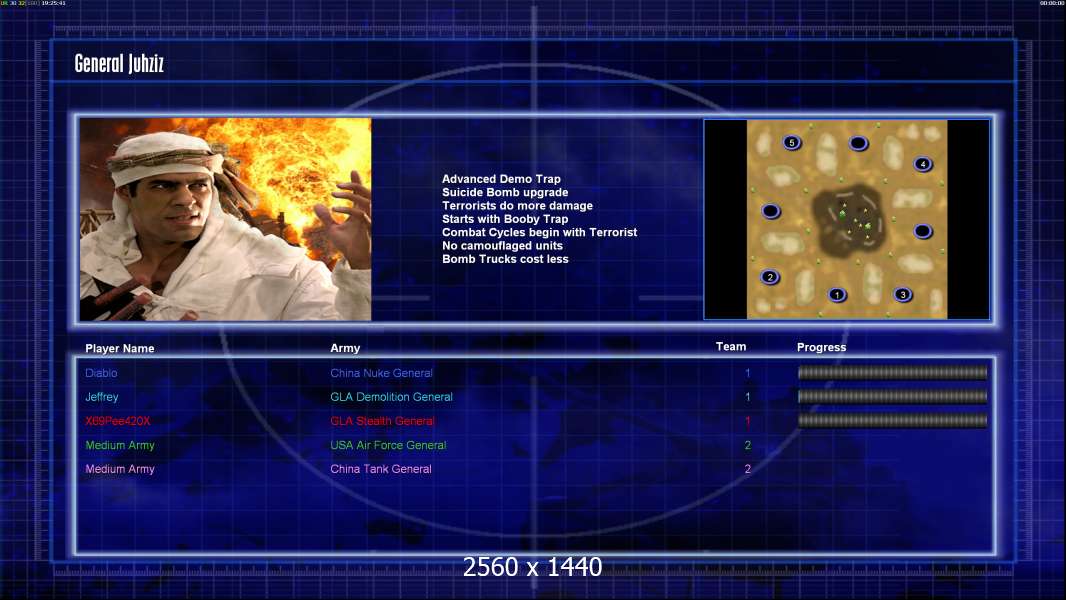Click 'USA Air Force General' army entry

388,445
